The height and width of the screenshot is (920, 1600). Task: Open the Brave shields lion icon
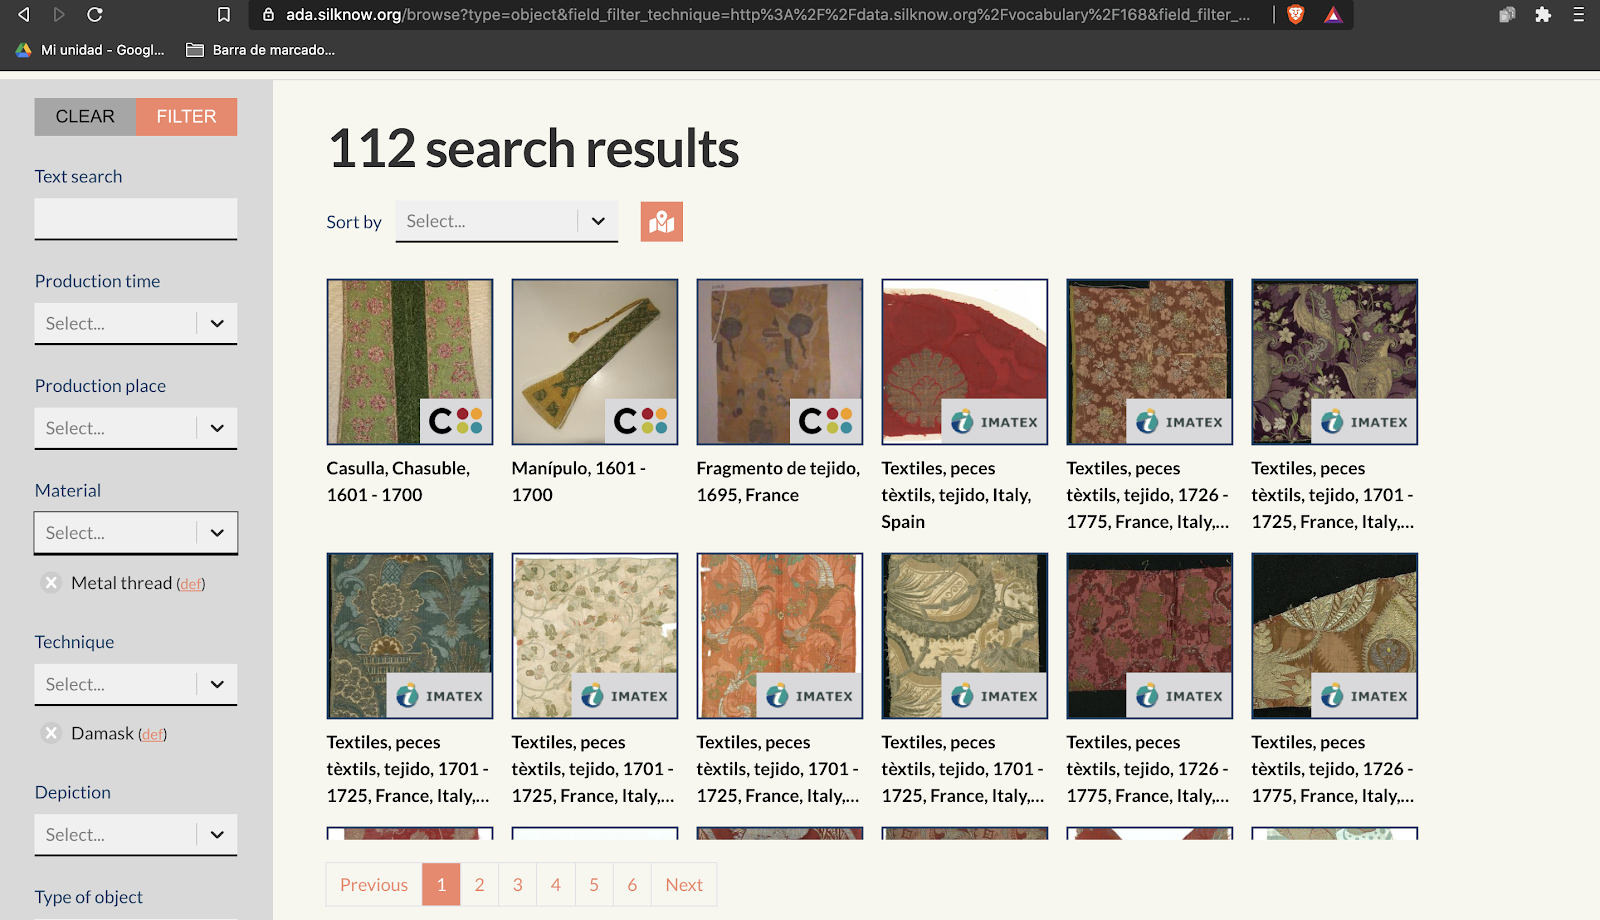pyautogui.click(x=1296, y=14)
